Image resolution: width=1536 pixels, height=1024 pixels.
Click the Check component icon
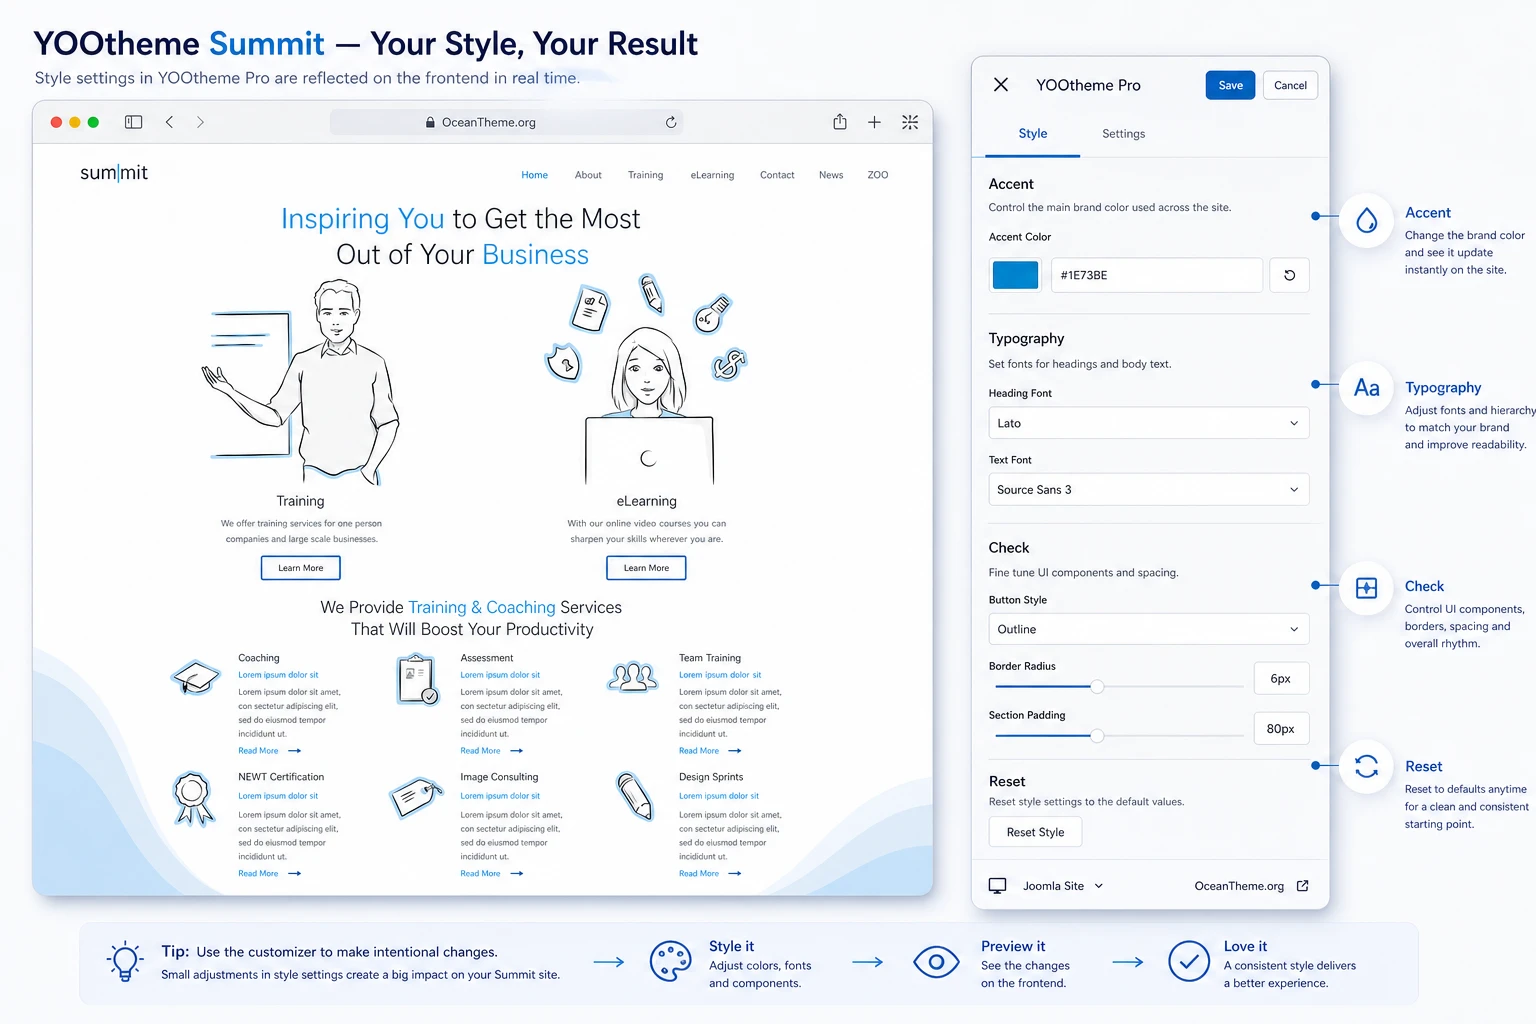[1367, 588]
